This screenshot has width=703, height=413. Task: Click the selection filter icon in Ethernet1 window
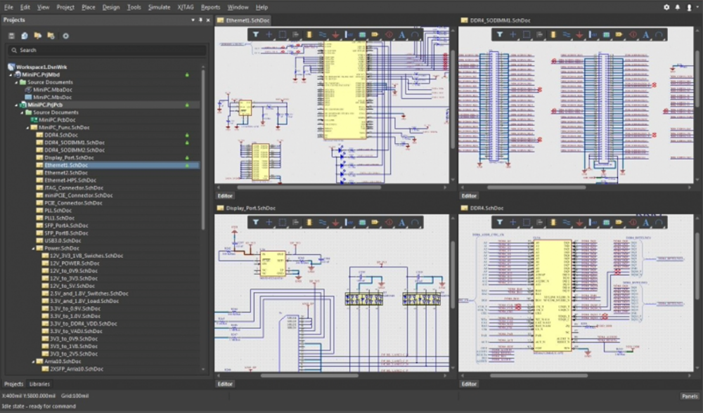(256, 35)
